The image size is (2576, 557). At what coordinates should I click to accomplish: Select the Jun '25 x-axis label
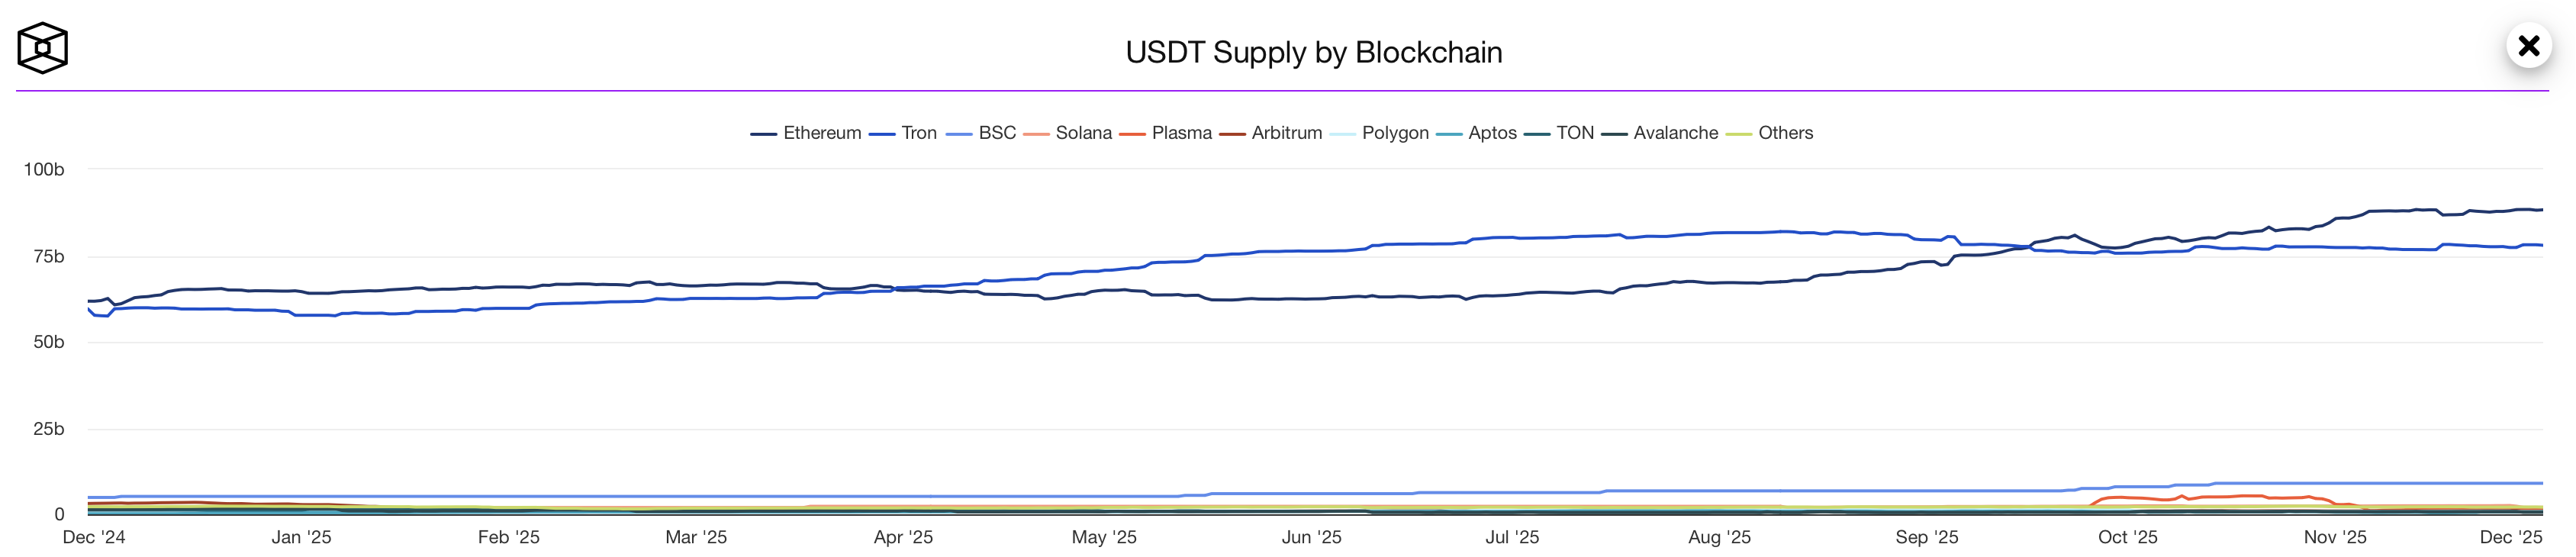click(1311, 537)
